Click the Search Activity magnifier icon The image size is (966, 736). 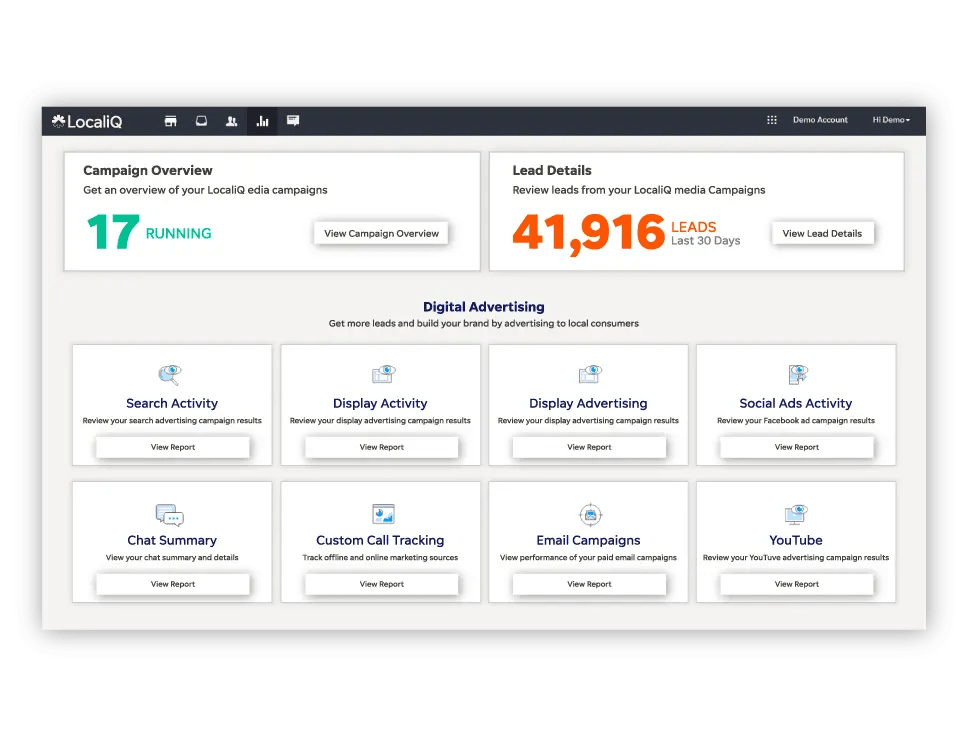[169, 374]
